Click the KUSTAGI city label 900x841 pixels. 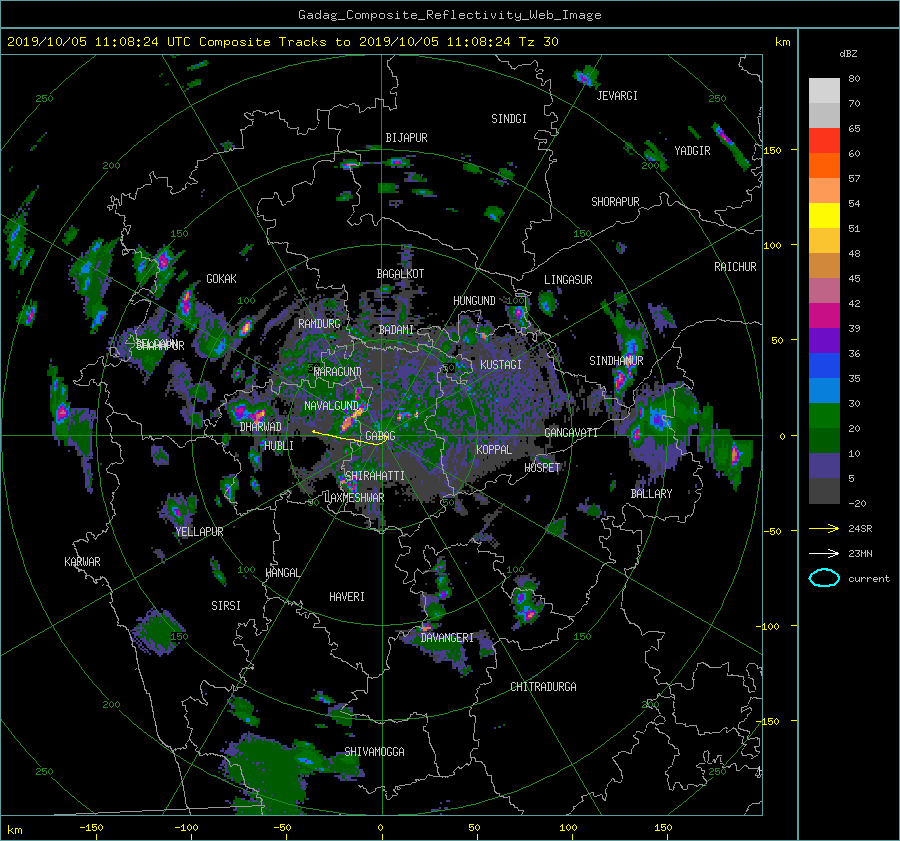pos(501,365)
